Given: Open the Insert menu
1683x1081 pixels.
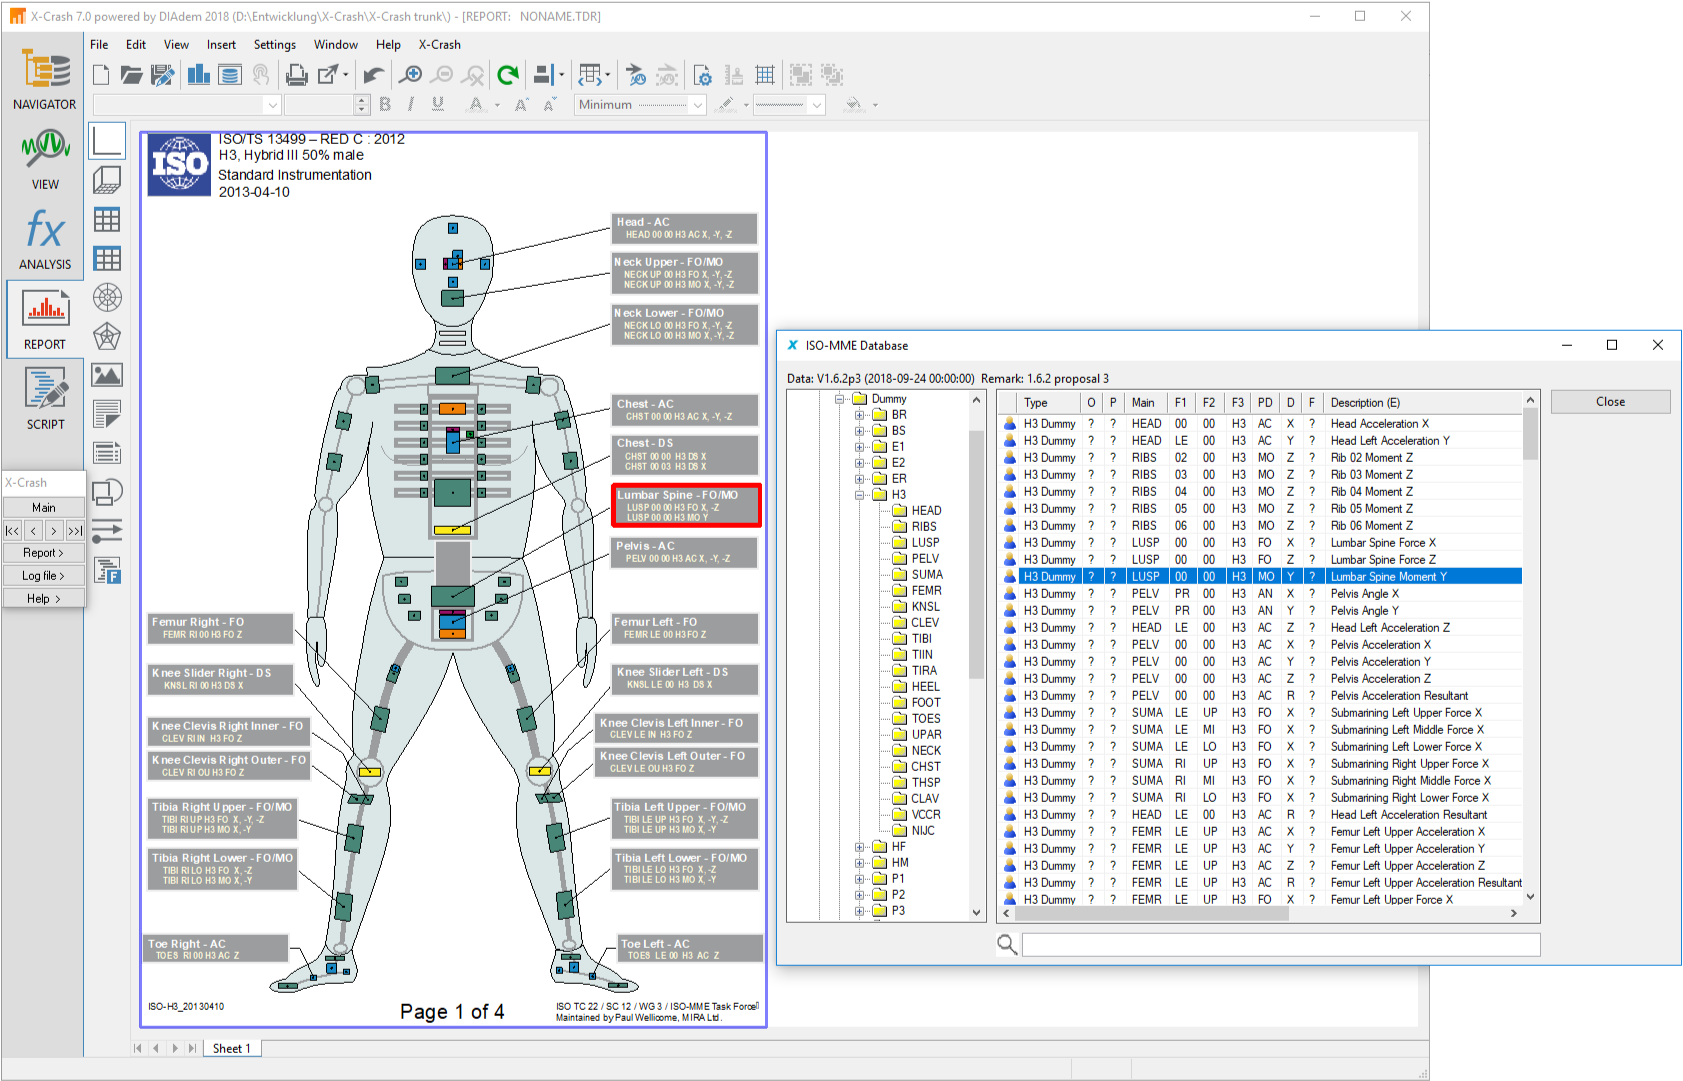Looking at the screenshot, I should [221, 45].
